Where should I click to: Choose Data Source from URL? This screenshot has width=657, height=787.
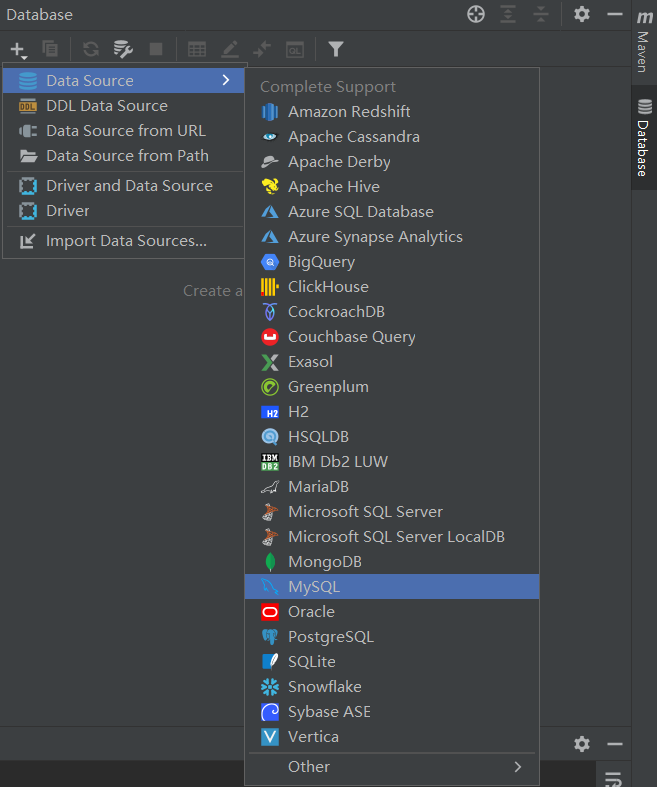(x=123, y=130)
